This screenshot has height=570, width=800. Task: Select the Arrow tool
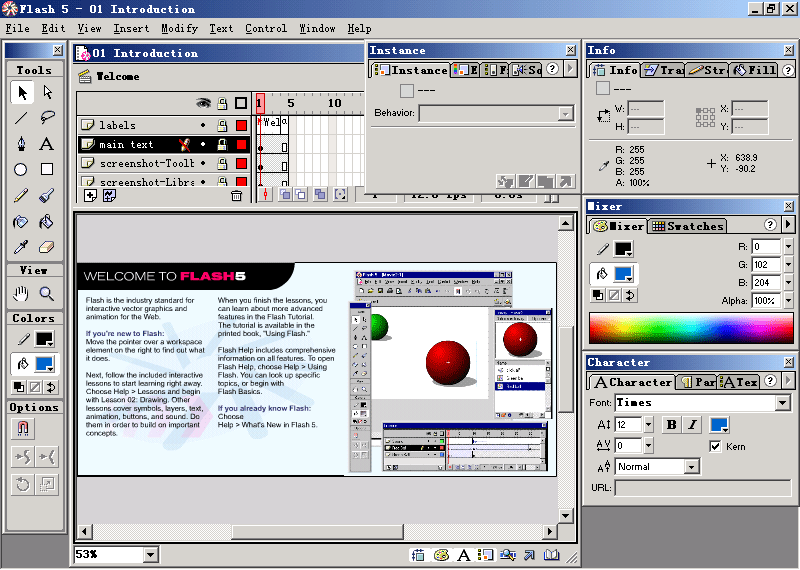pos(21,92)
